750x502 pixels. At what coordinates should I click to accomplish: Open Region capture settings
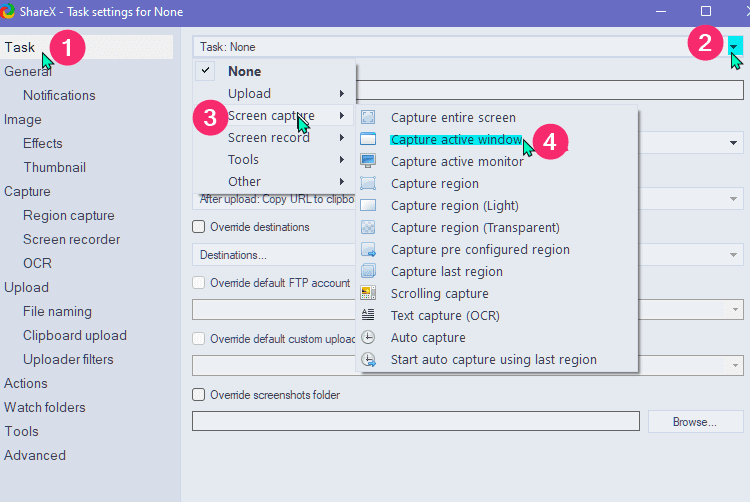pos(69,215)
